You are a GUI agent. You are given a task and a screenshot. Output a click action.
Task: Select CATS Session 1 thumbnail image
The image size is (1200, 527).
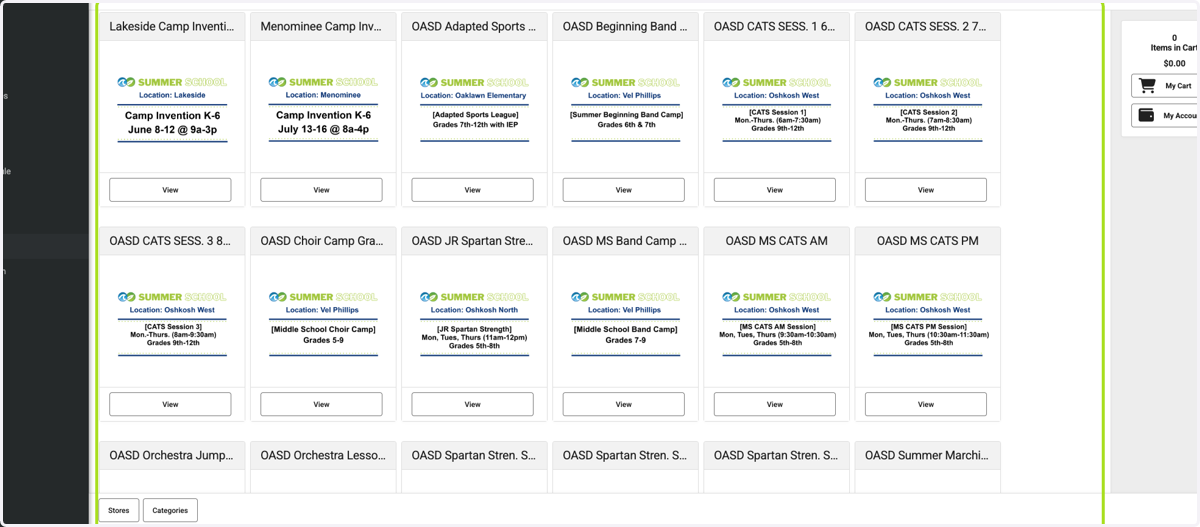(x=776, y=108)
